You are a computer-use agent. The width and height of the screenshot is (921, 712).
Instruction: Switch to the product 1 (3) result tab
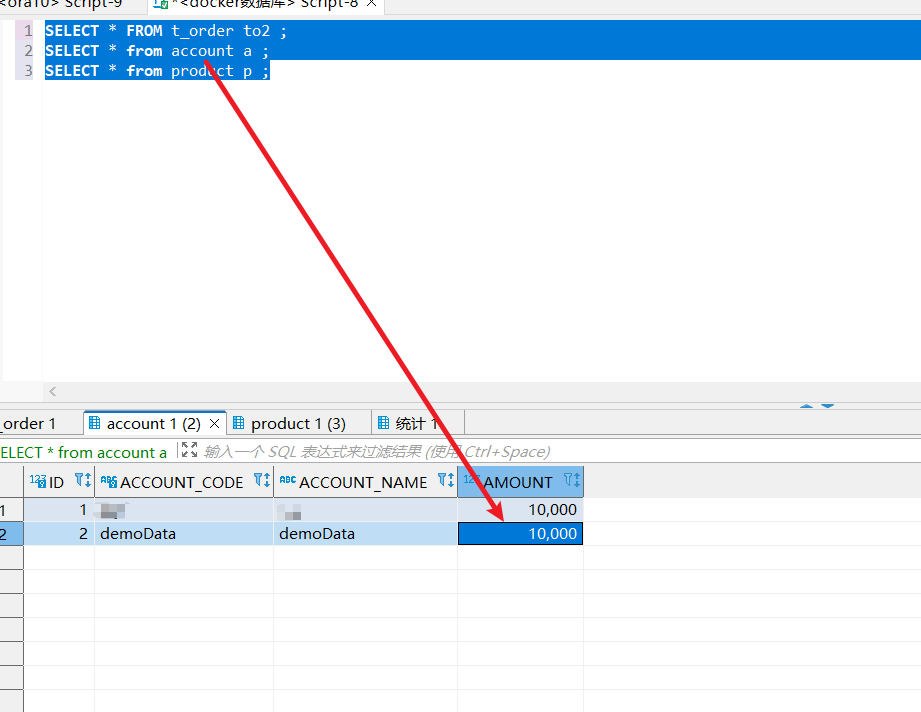(297, 423)
